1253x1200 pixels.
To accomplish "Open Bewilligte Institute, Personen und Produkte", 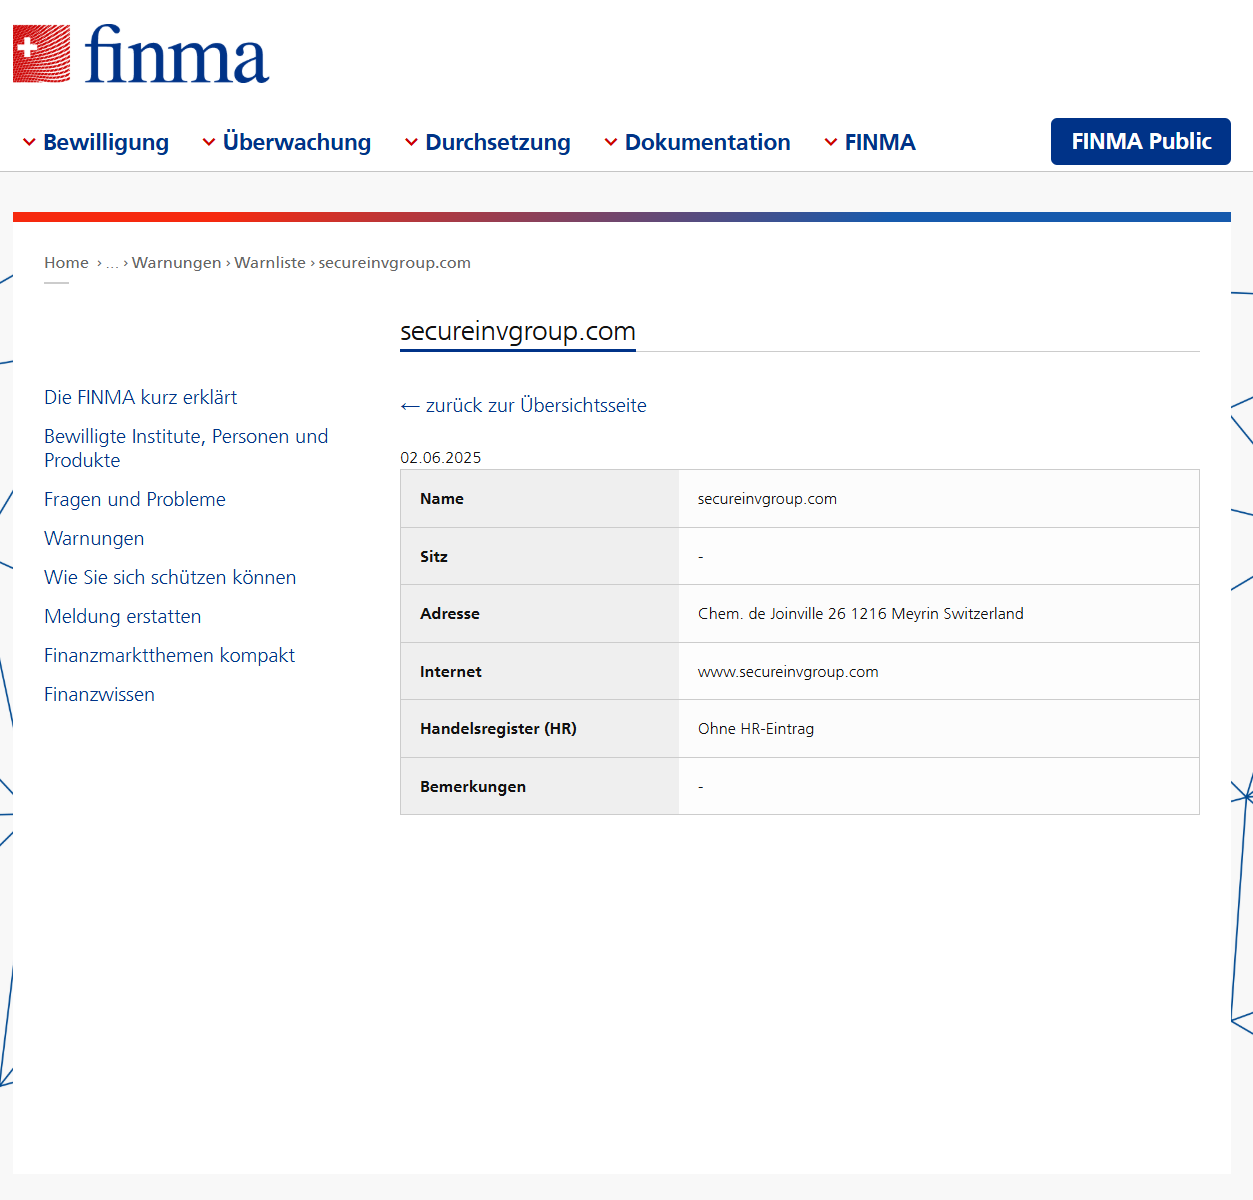I will coord(186,448).
